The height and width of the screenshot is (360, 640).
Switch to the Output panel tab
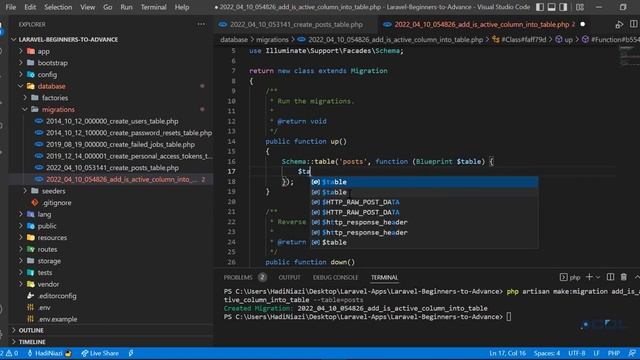point(289,277)
